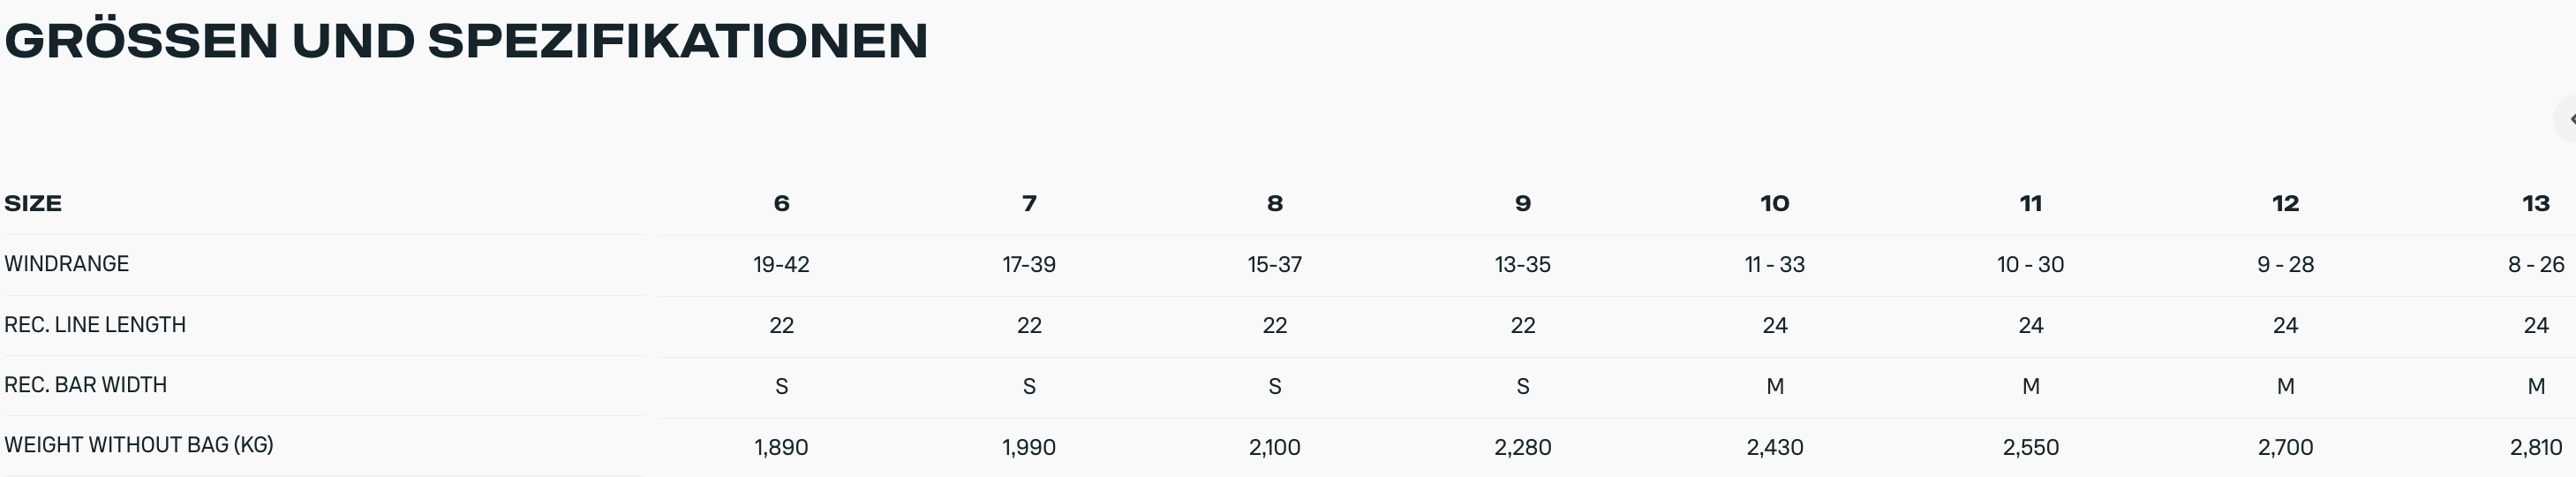Click the 2,430 weight cell
Viewport: 2576px width, 477px height.
coord(1775,447)
